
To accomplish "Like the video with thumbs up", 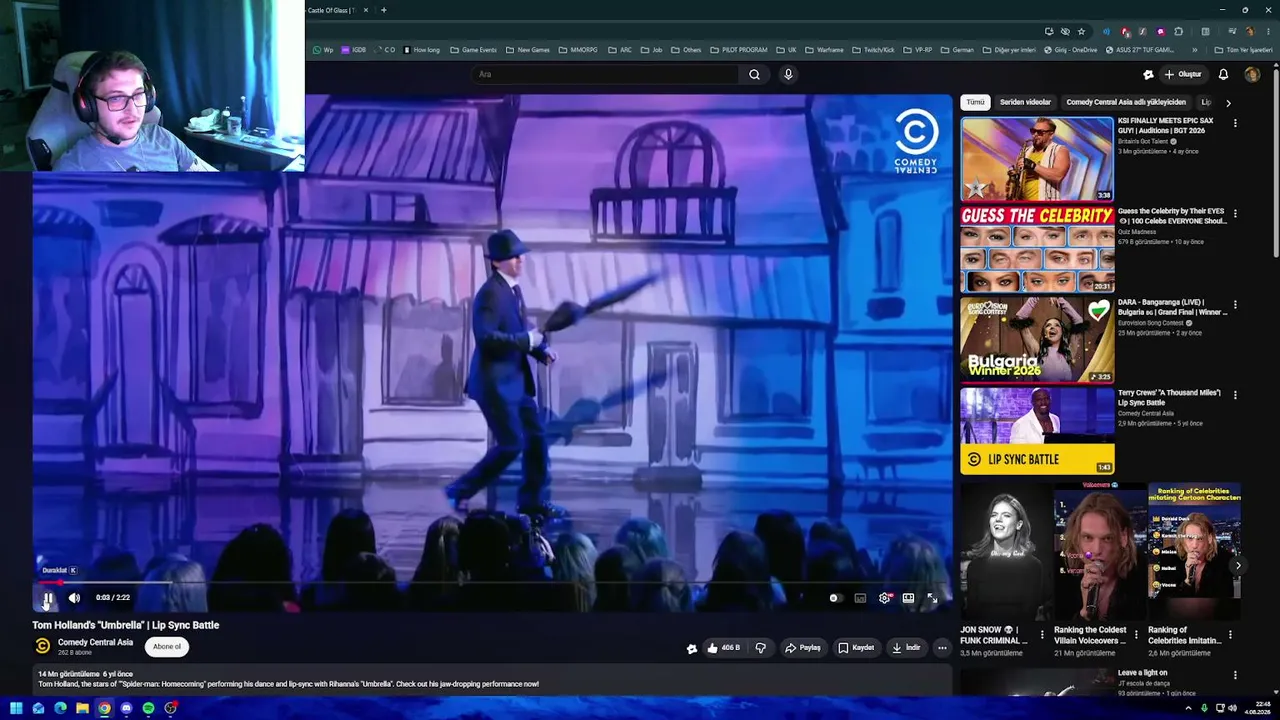I will point(725,648).
